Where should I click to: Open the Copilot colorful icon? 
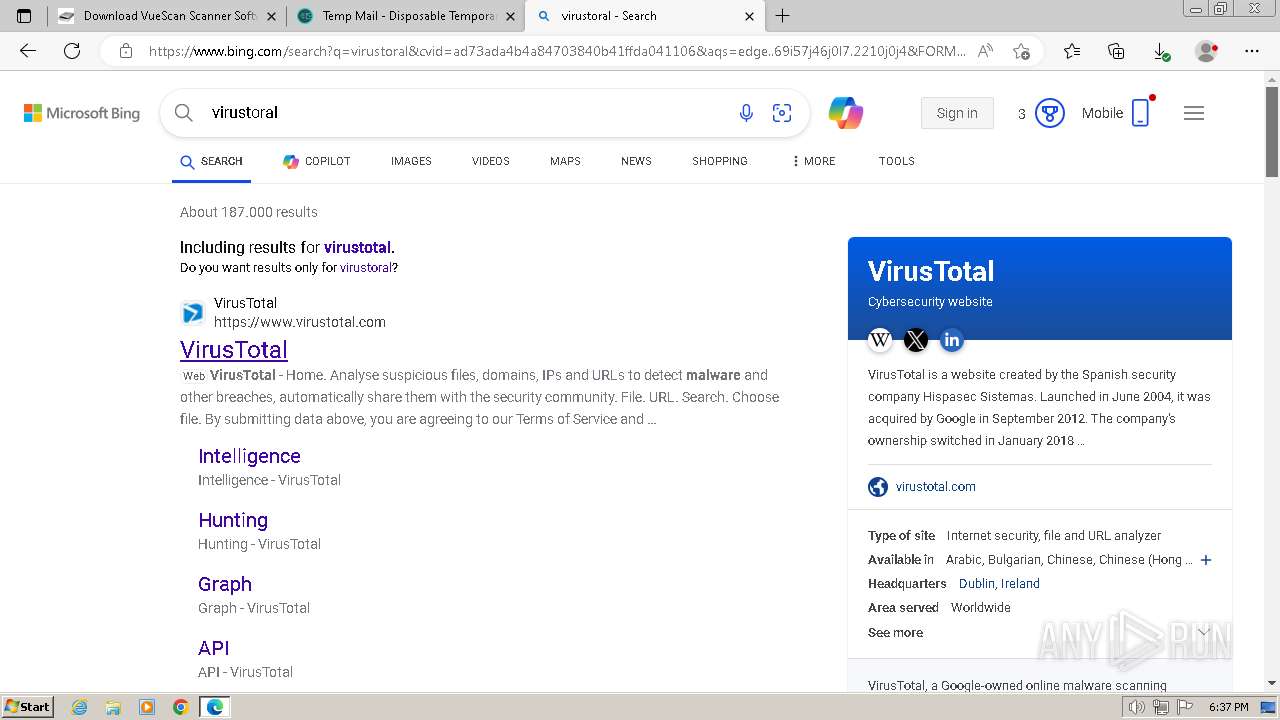846,113
